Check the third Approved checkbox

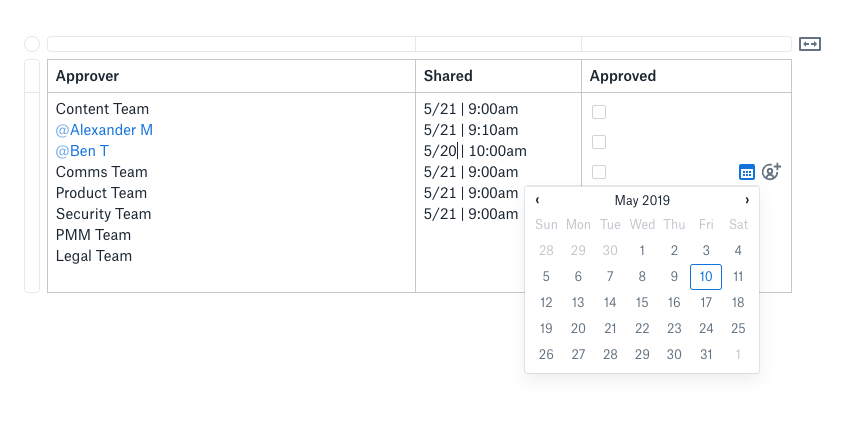coord(599,172)
